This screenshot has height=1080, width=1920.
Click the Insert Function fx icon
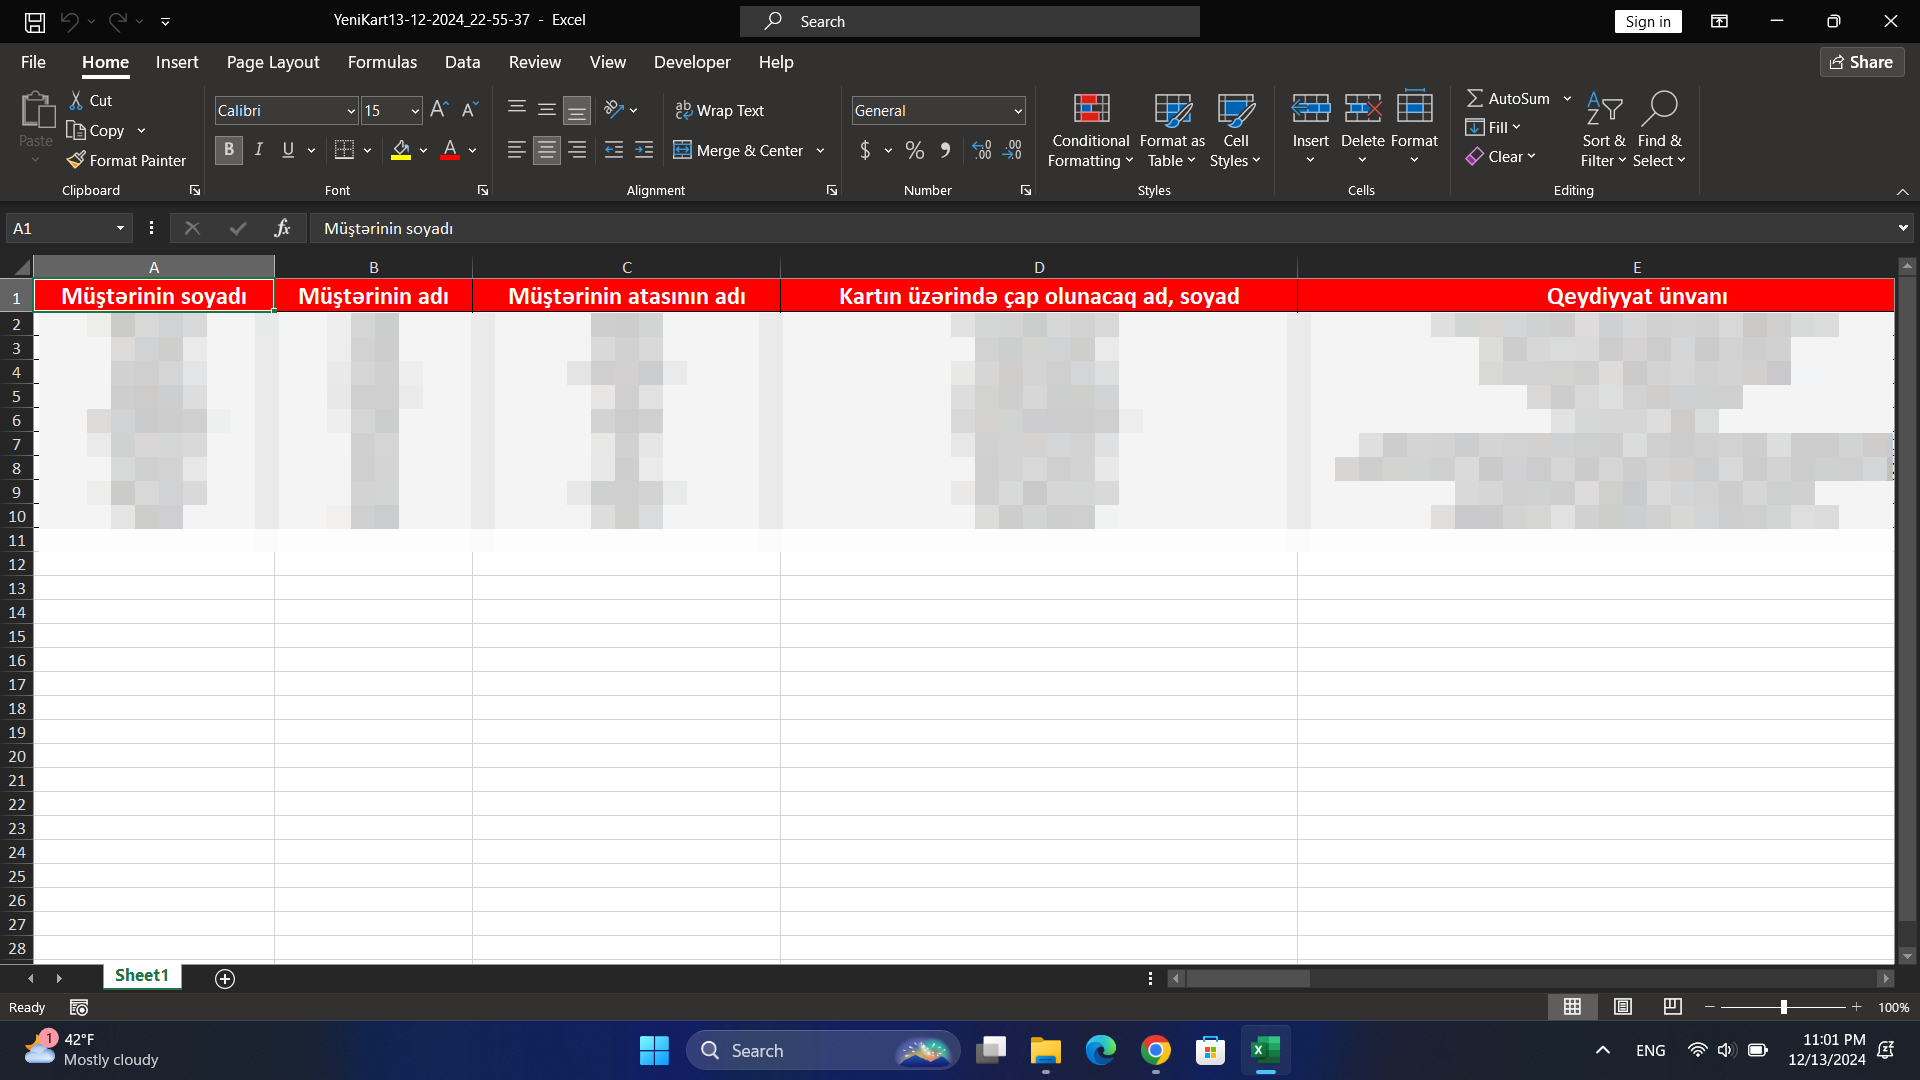[282, 228]
